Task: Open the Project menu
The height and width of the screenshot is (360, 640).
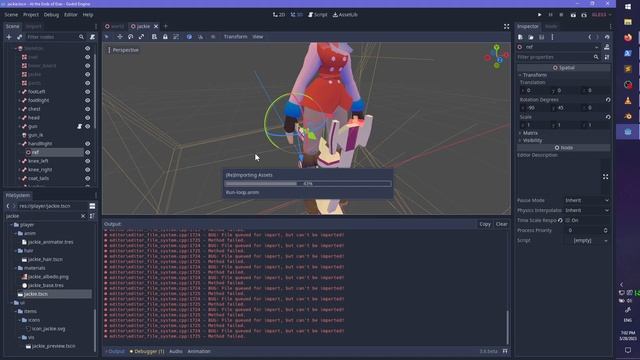Action: point(31,15)
